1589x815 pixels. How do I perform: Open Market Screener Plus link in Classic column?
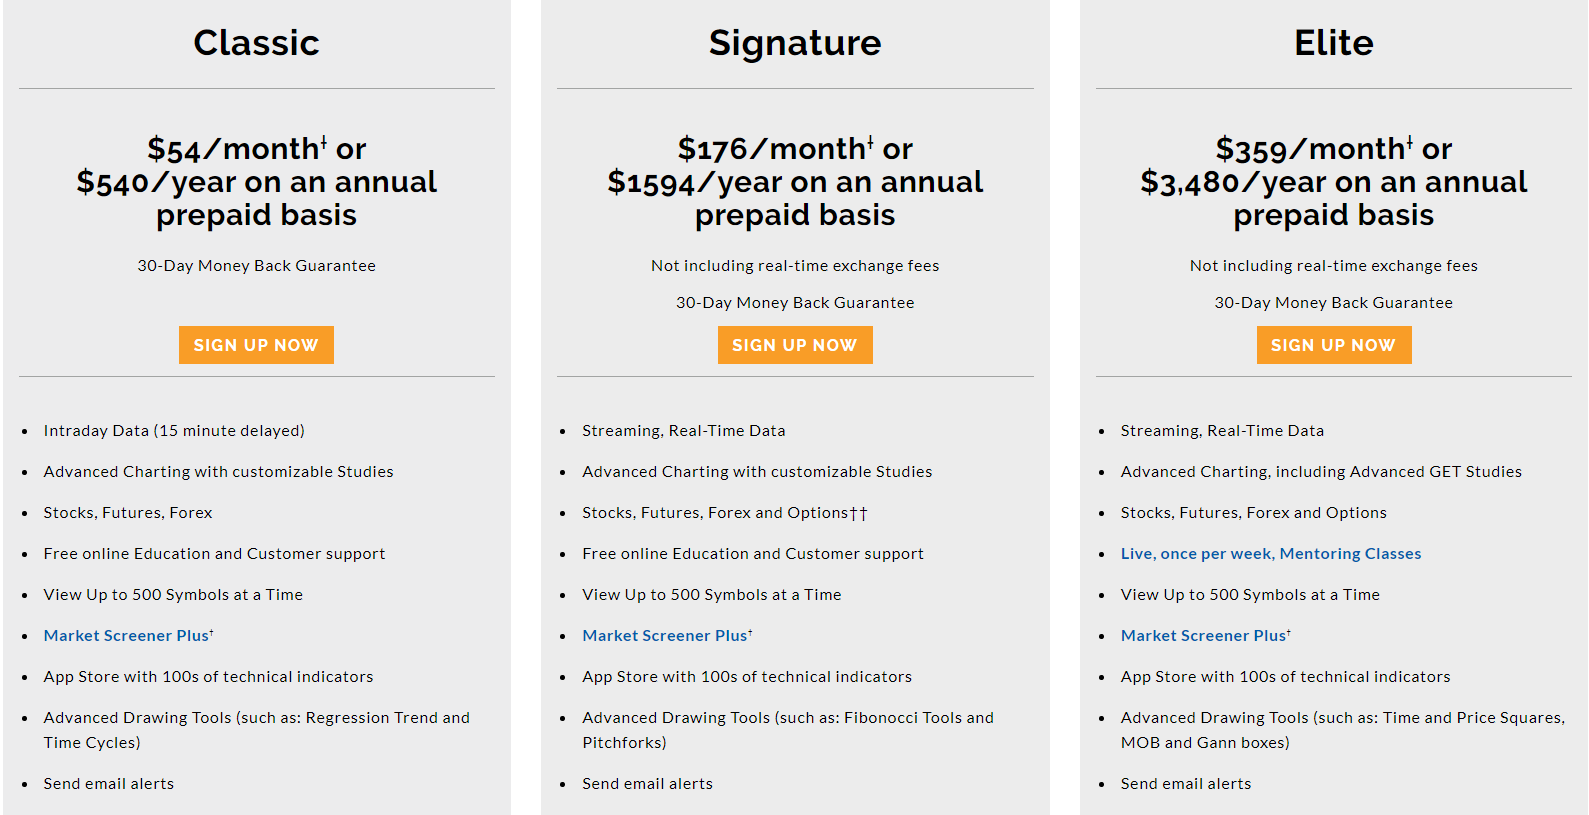point(128,635)
